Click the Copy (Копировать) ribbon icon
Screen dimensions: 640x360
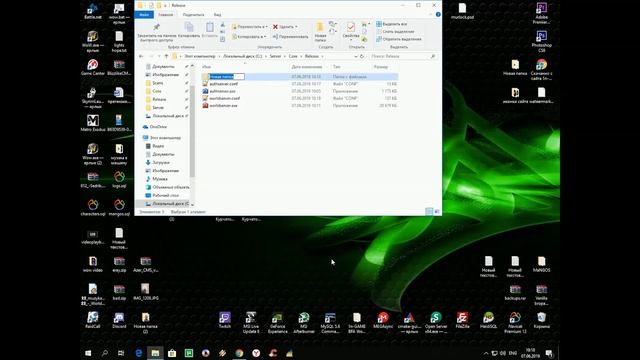pyautogui.click(x=189, y=27)
